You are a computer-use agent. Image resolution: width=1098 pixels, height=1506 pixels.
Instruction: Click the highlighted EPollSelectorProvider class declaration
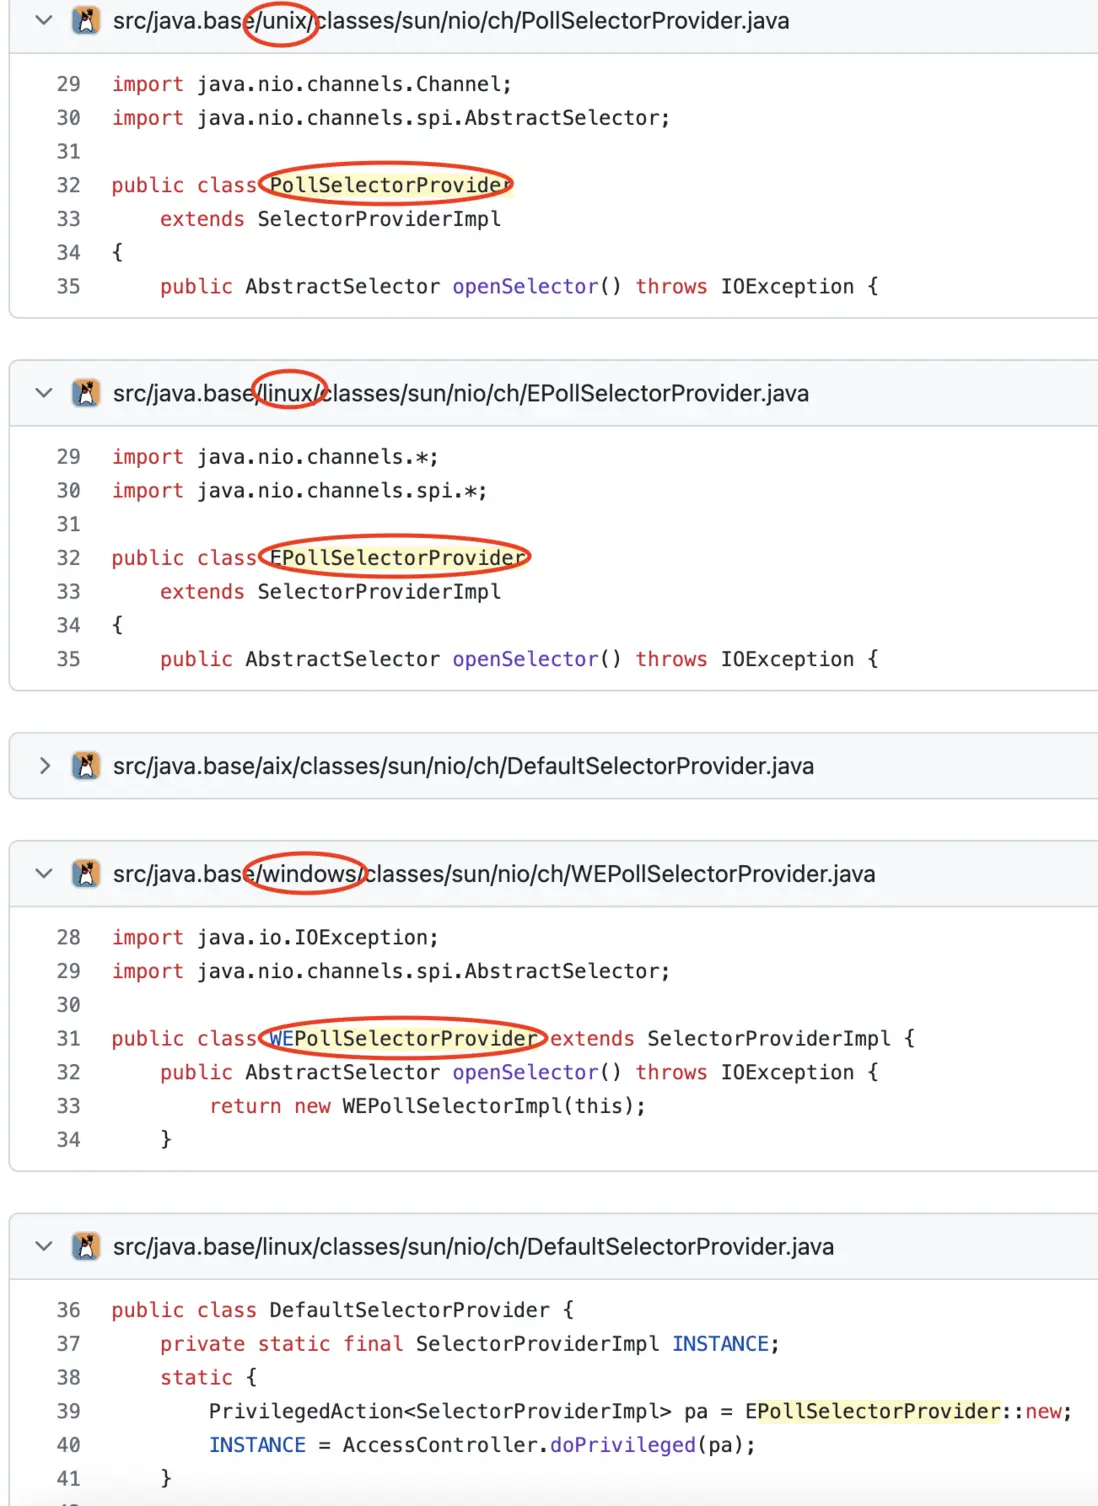pos(397,558)
